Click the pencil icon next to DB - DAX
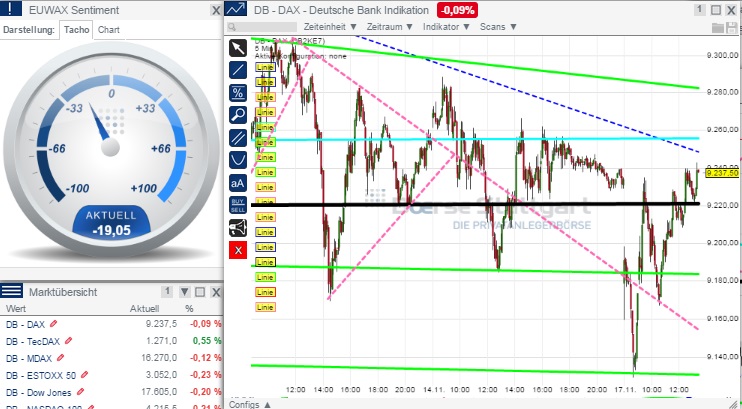The height and width of the screenshot is (409, 742). 53,324
